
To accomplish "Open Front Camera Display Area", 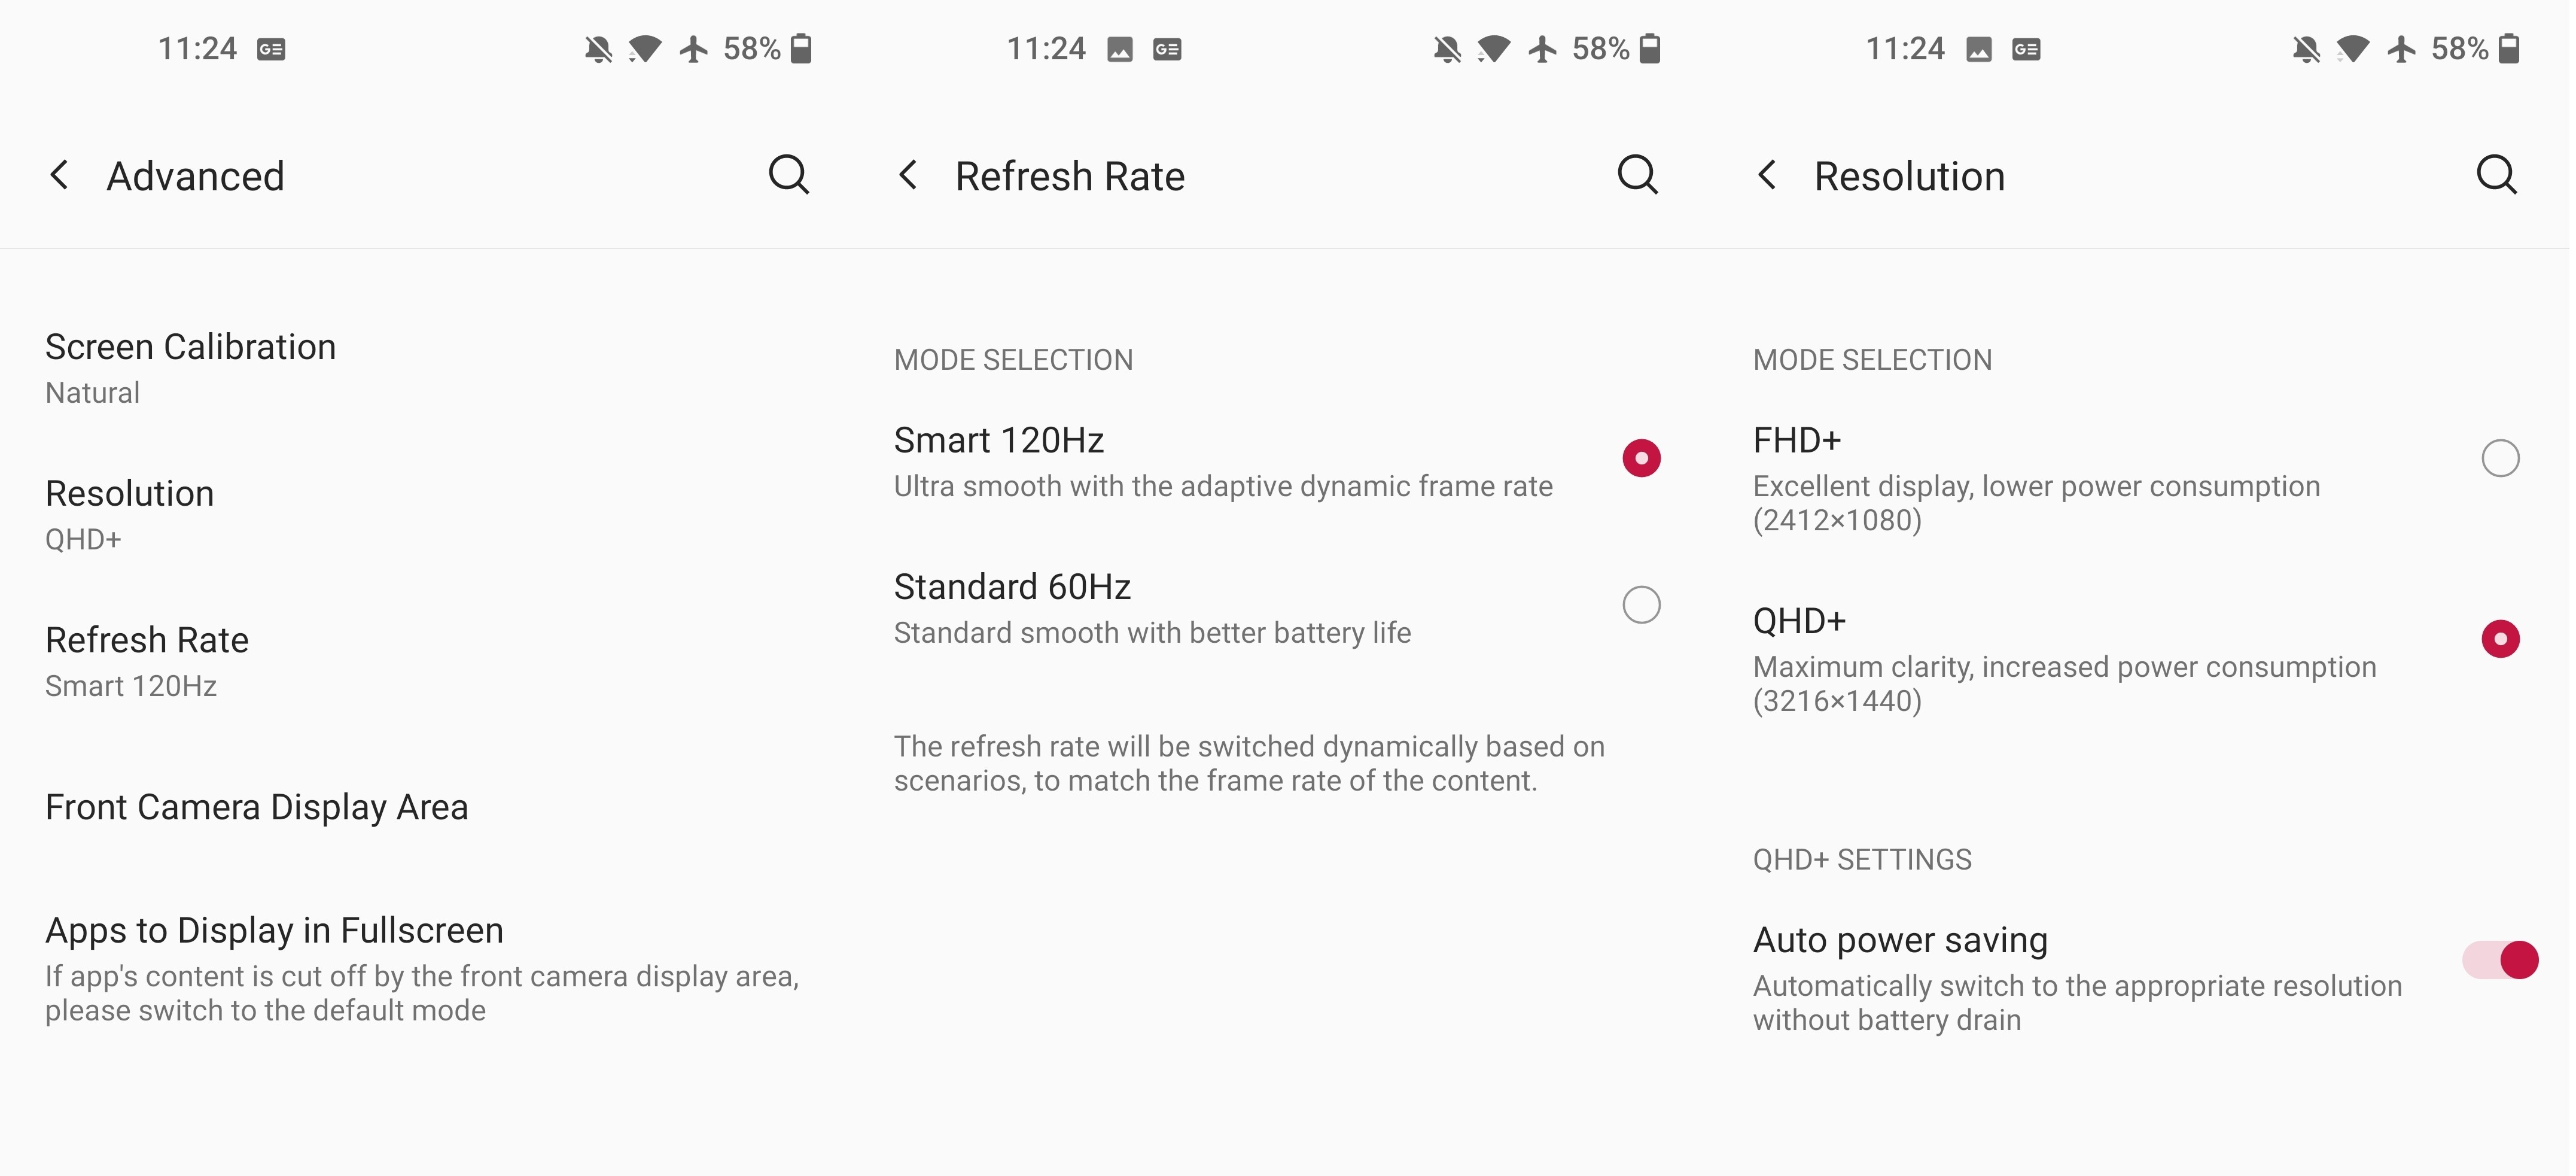I will click(x=257, y=807).
